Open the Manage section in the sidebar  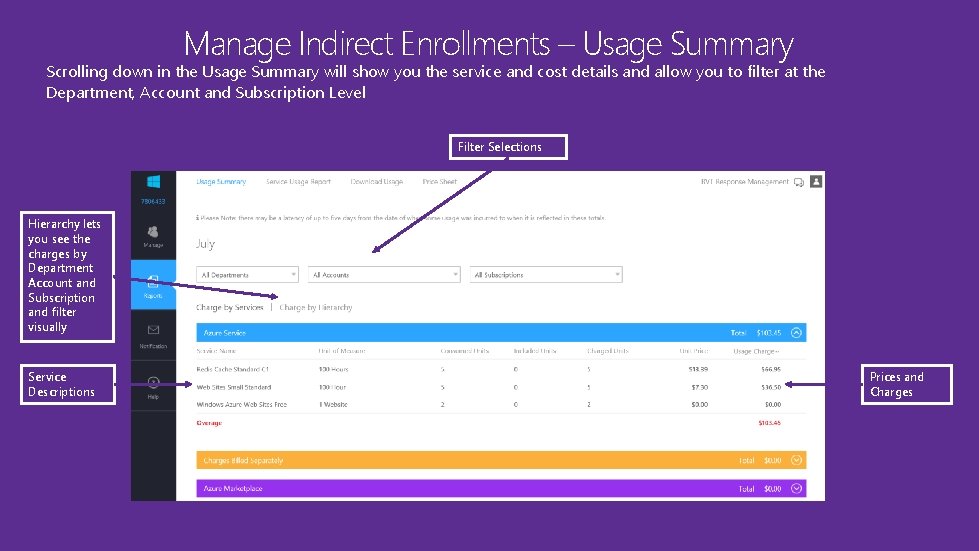[x=153, y=237]
